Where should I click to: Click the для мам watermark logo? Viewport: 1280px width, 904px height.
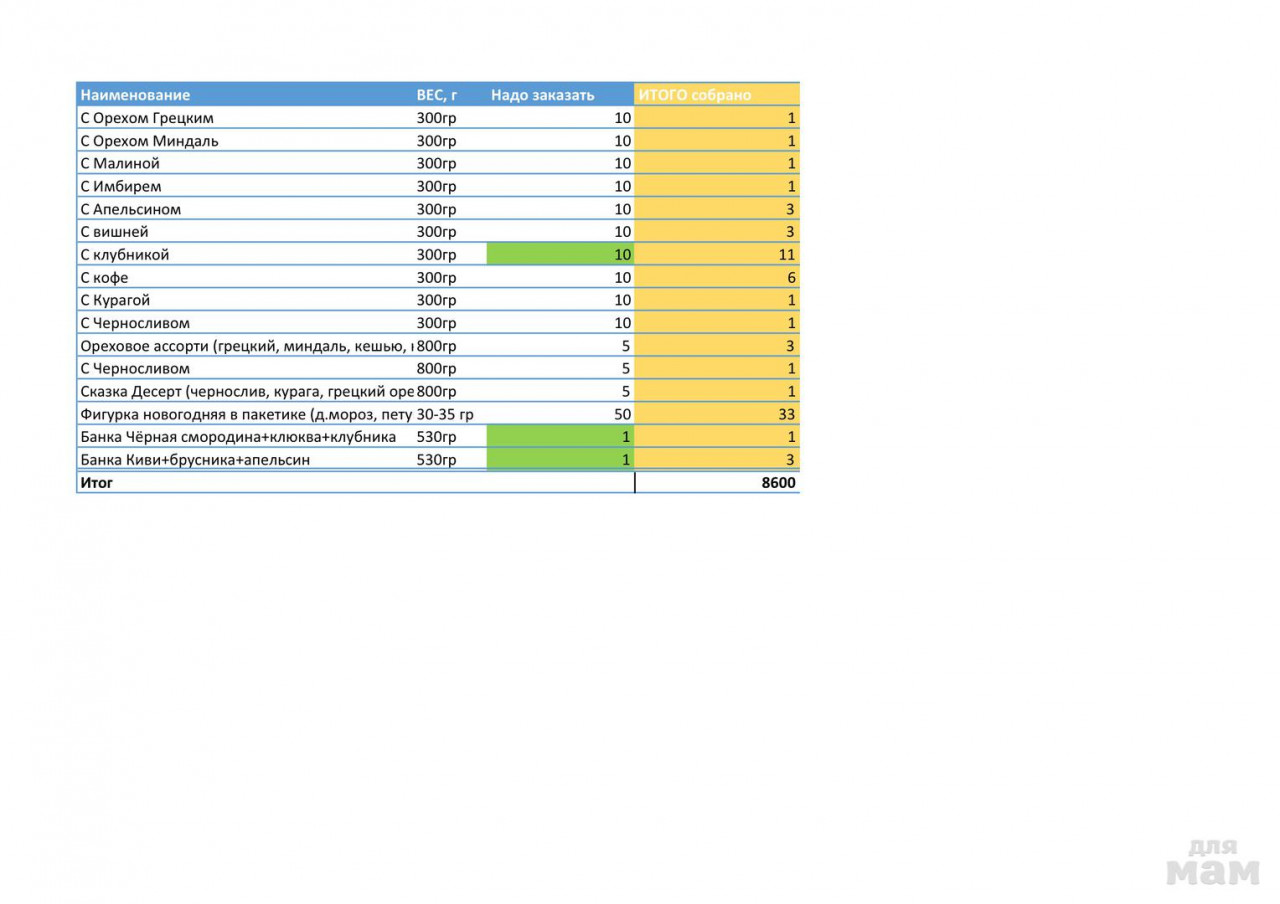click(1212, 862)
